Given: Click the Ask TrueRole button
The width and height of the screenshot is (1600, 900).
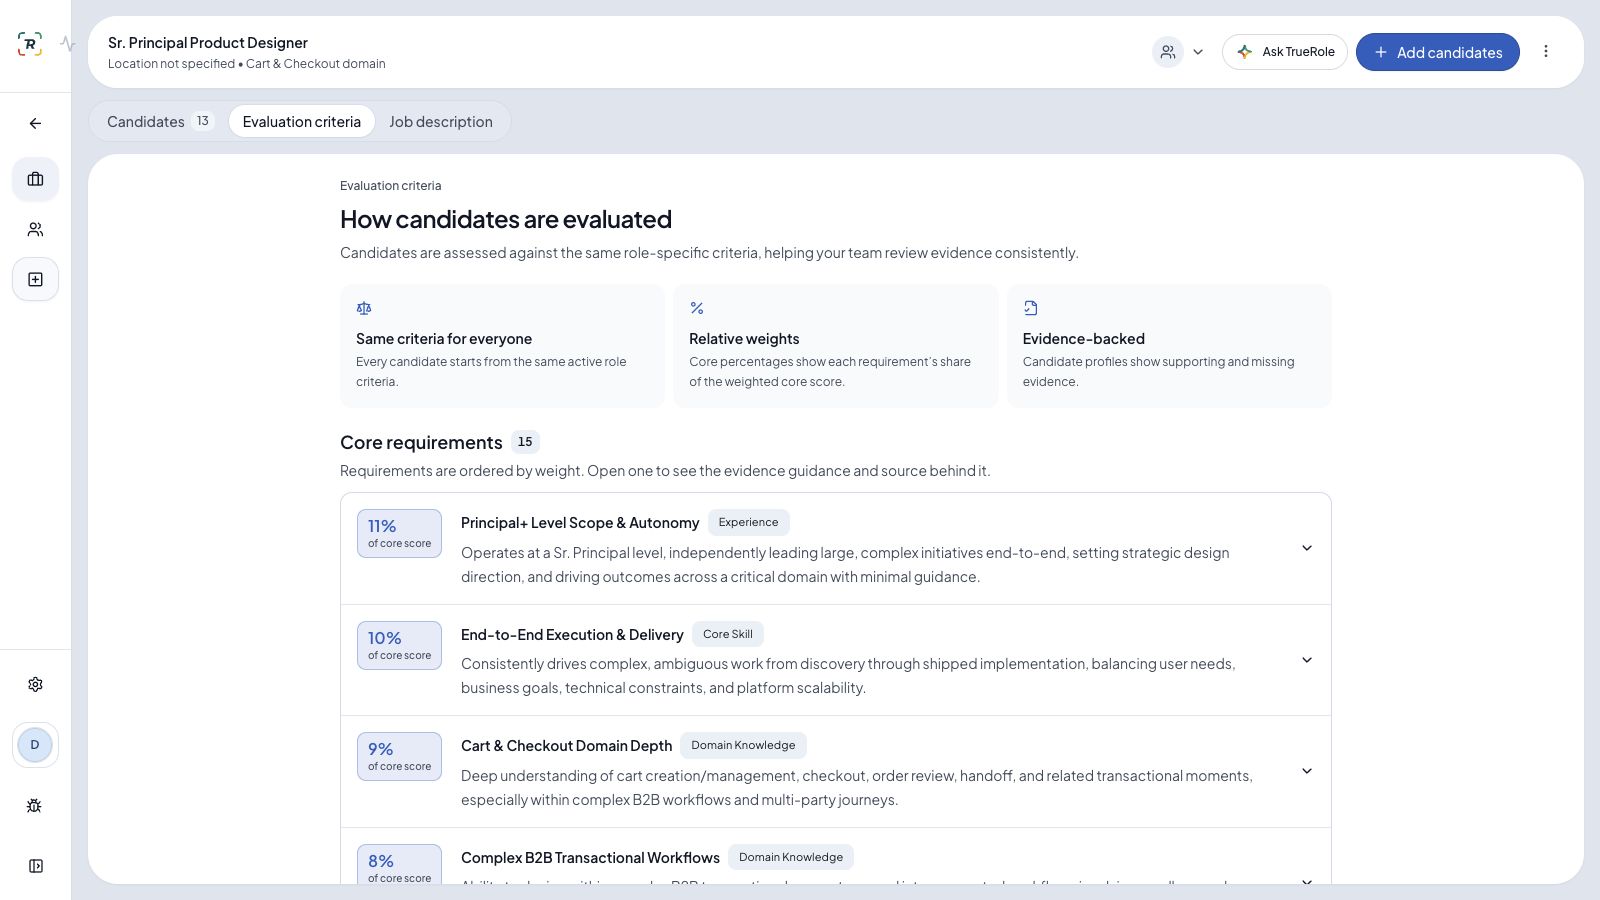Looking at the screenshot, I should click(x=1285, y=52).
